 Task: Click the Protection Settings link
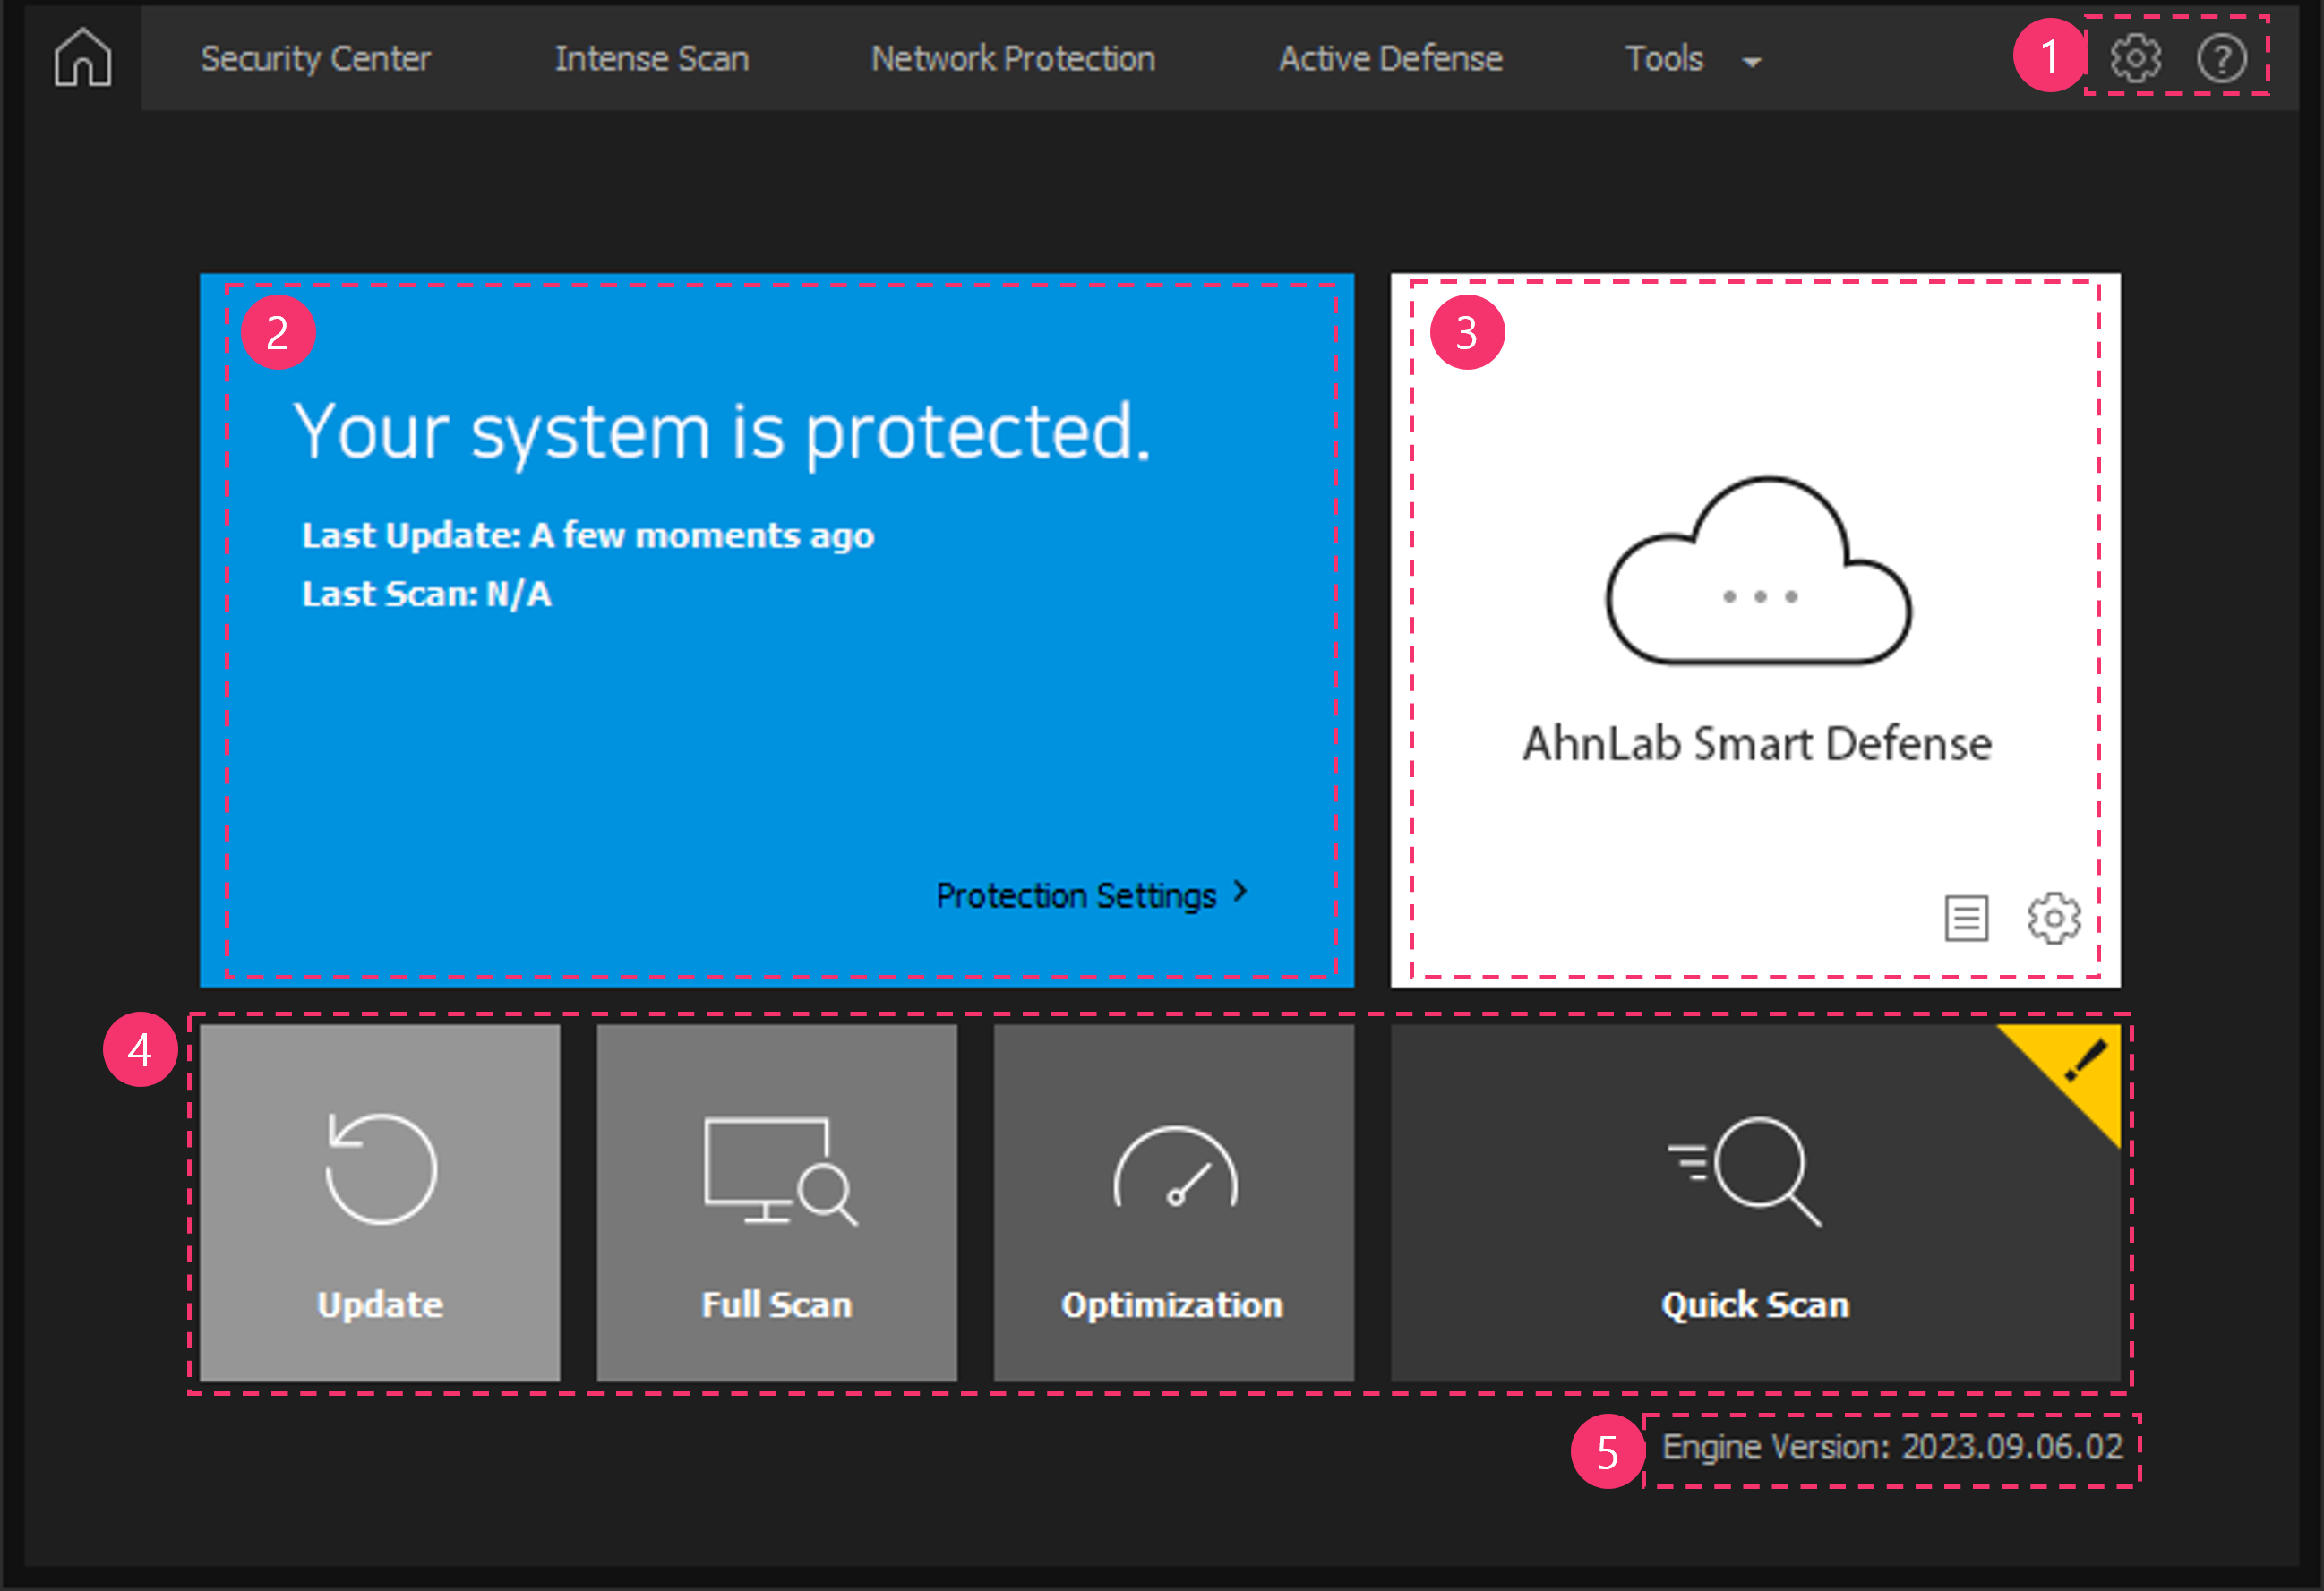(x=1076, y=895)
